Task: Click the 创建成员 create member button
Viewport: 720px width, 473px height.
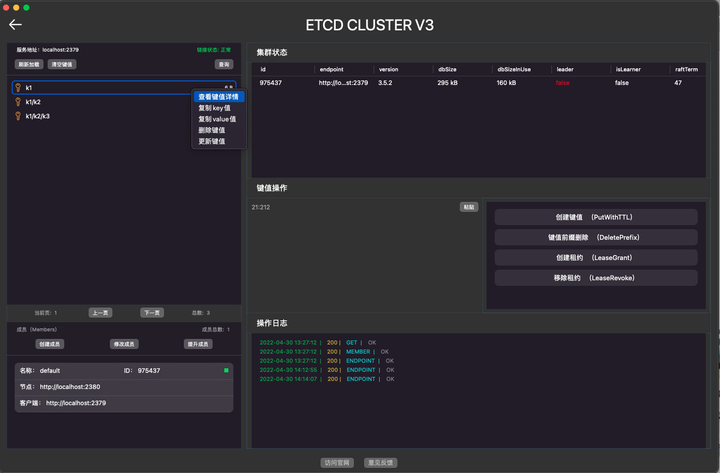Action: coord(50,344)
